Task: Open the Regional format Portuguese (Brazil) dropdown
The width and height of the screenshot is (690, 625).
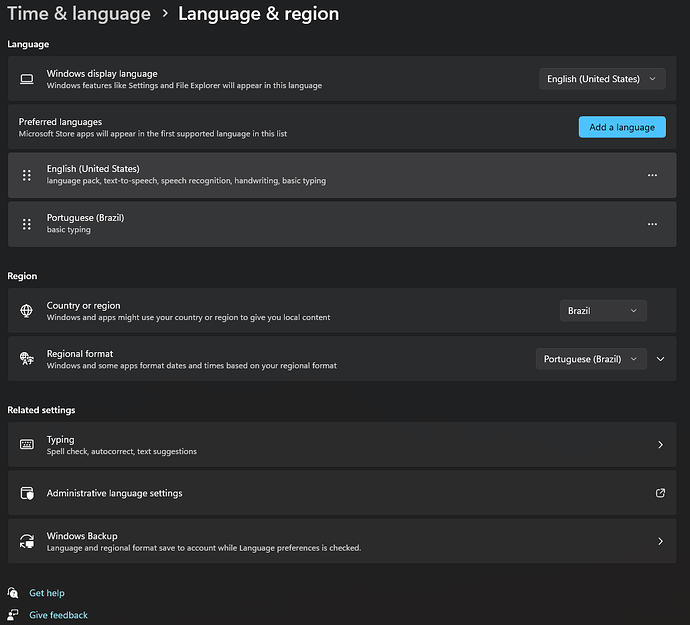Action: pyautogui.click(x=592, y=359)
